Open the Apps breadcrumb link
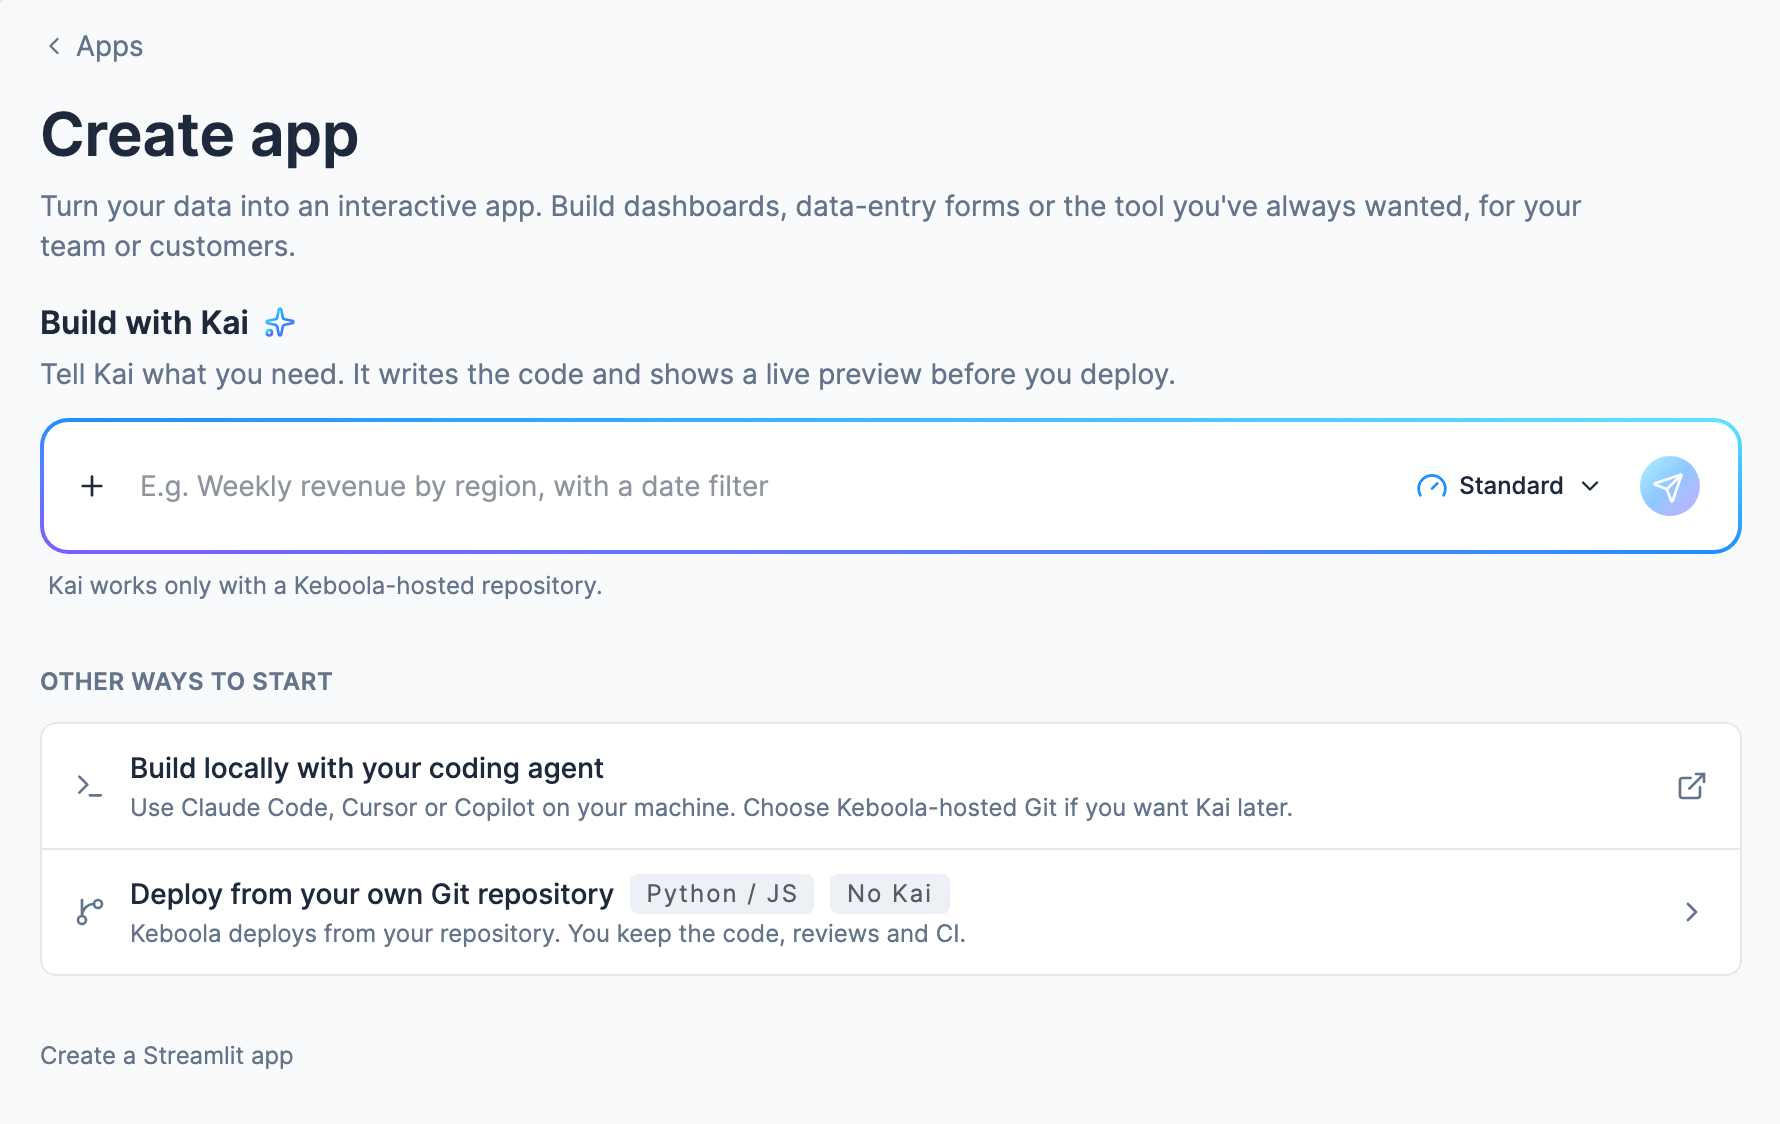 click(x=109, y=46)
